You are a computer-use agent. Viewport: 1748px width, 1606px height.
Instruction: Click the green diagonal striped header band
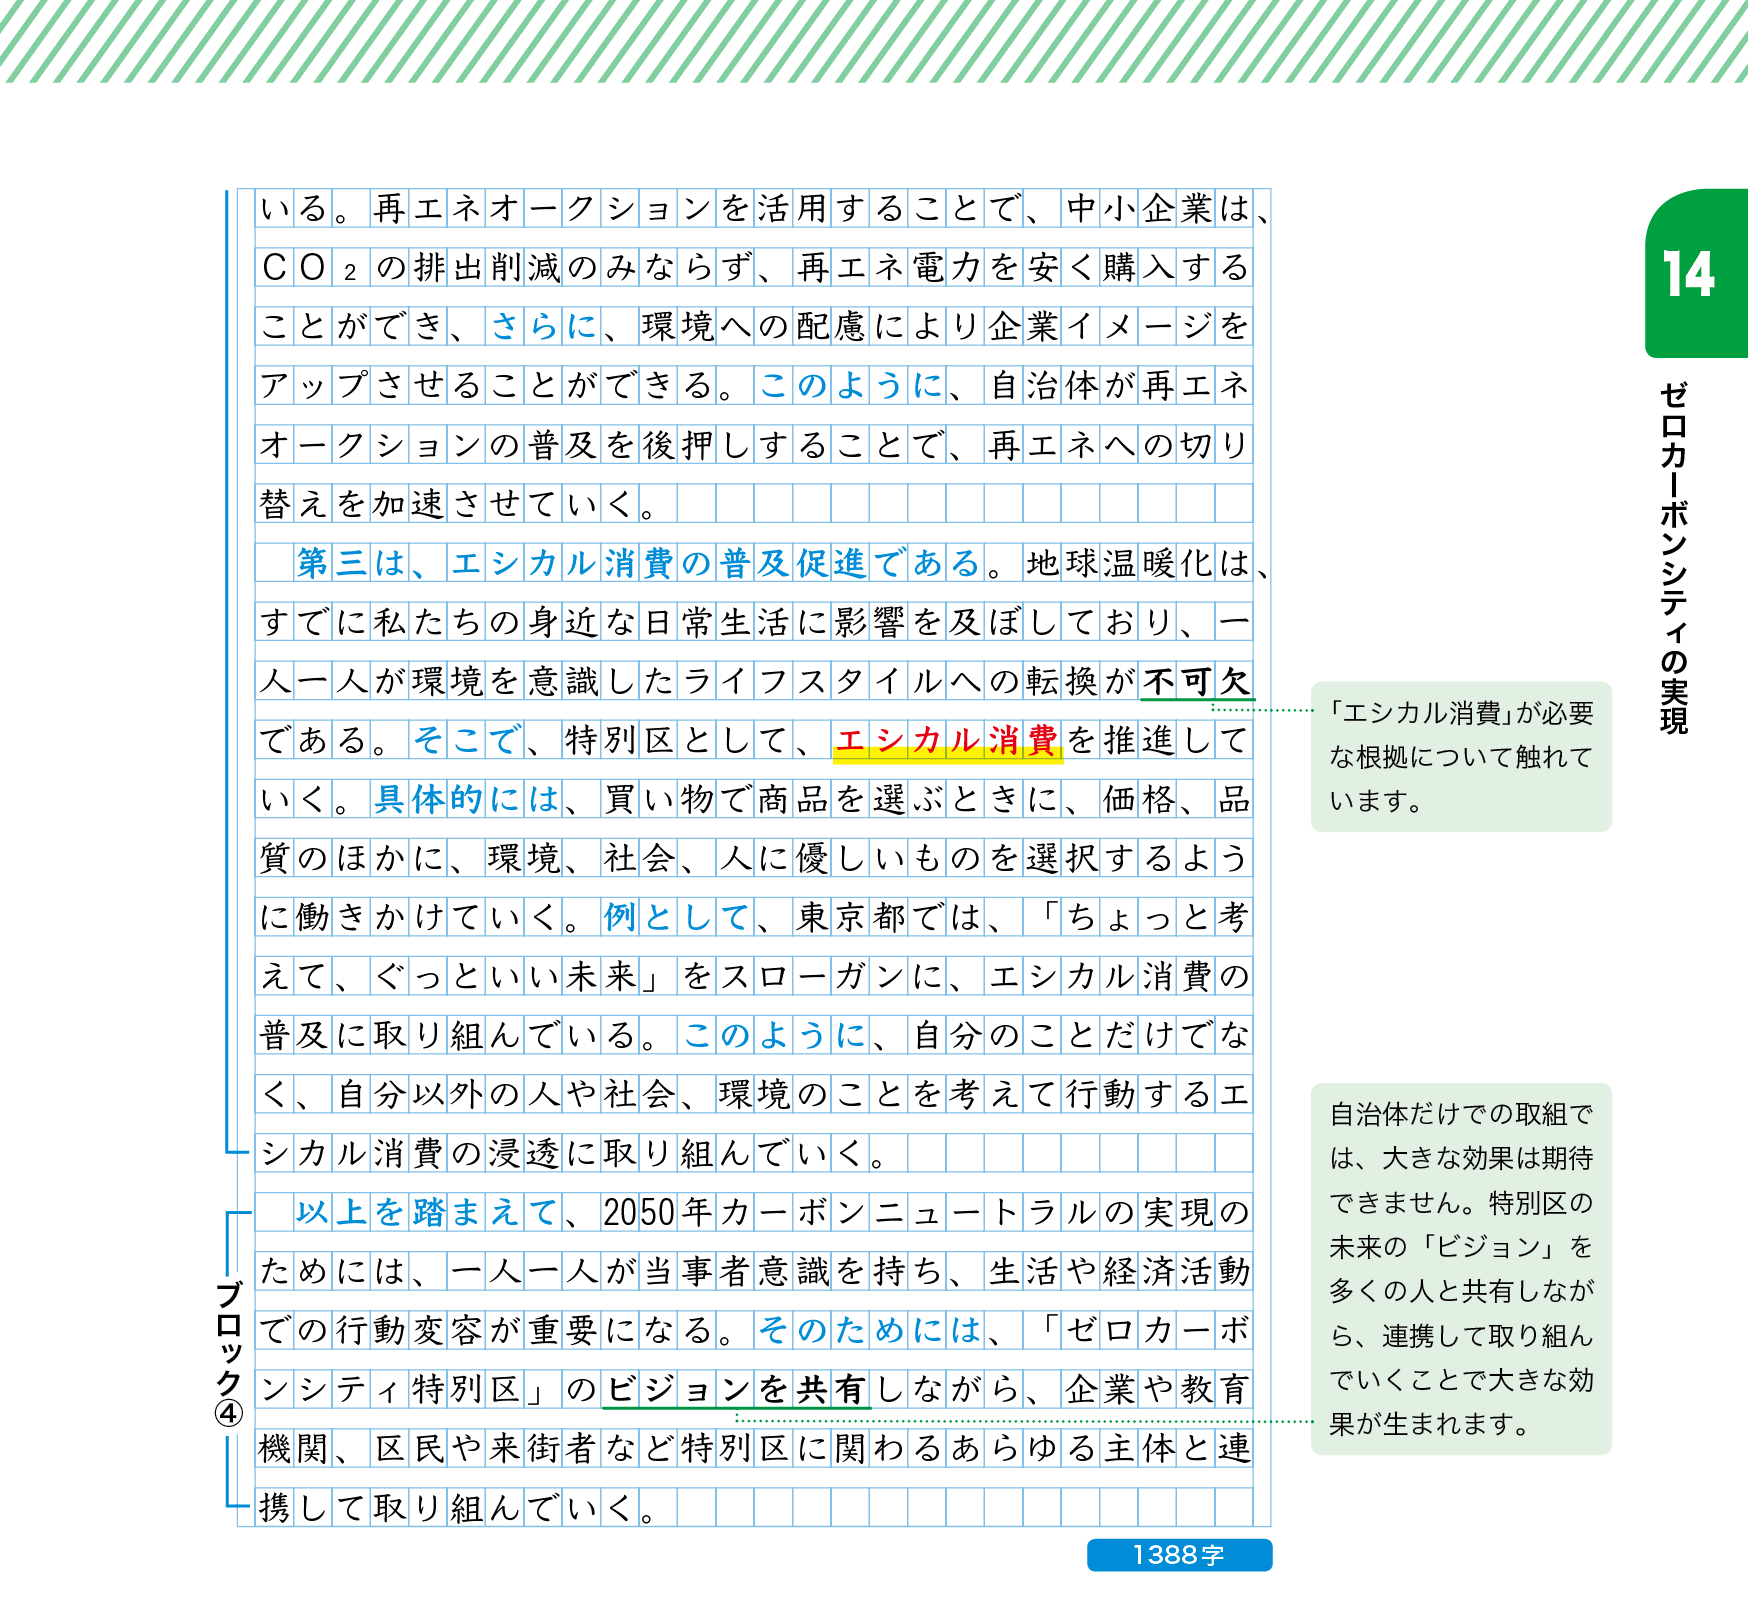point(874,41)
